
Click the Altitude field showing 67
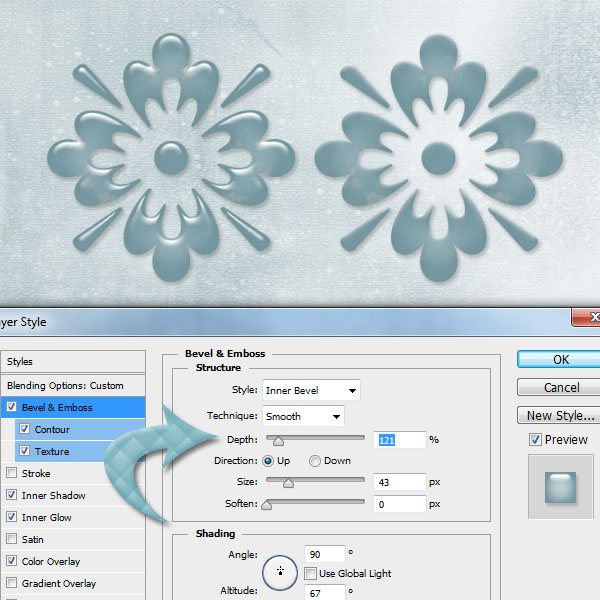click(324, 593)
